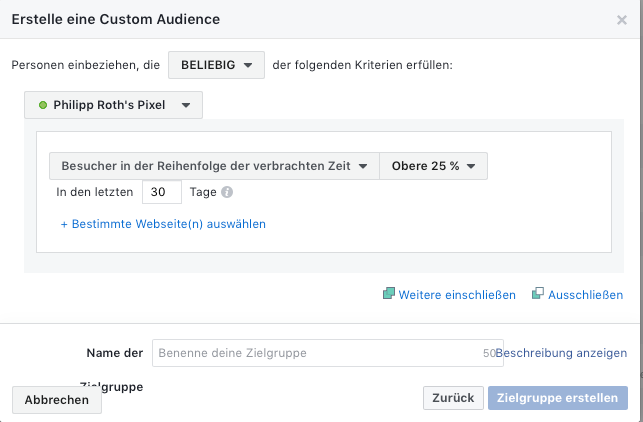
Task: Click the Ausschließen link text
Action: pos(586,295)
